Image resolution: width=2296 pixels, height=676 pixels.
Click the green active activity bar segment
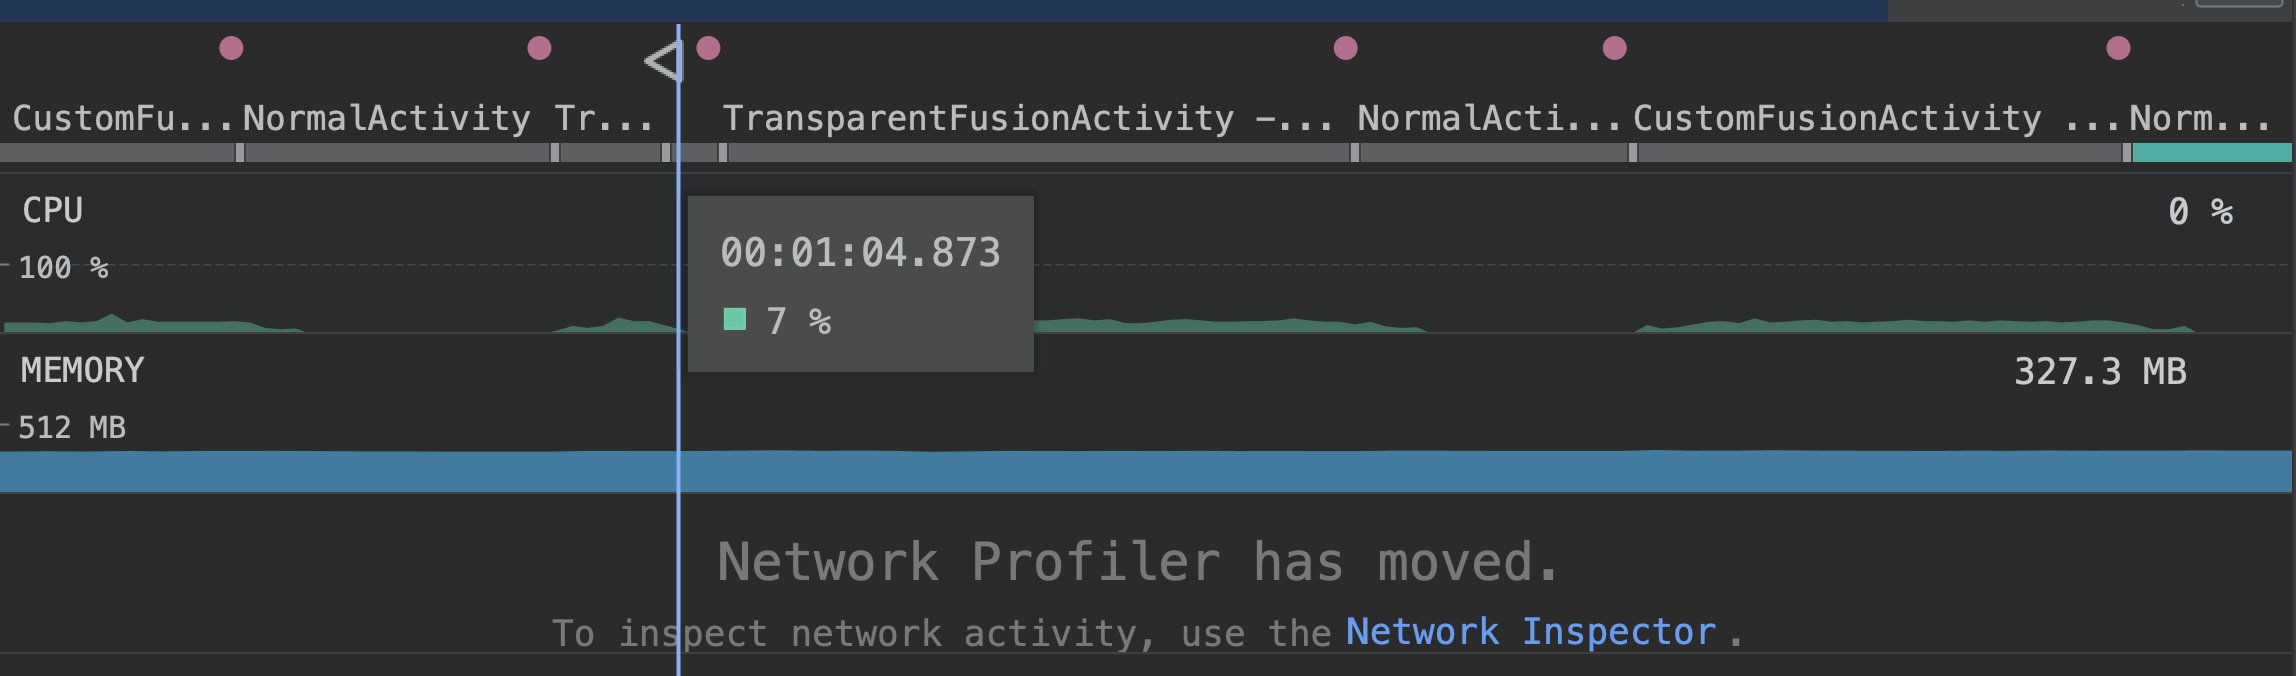(x=2212, y=153)
